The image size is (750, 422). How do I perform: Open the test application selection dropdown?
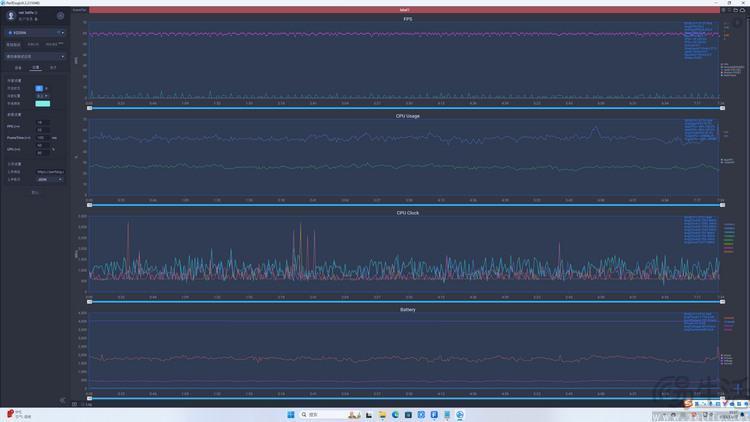[x=35, y=56]
